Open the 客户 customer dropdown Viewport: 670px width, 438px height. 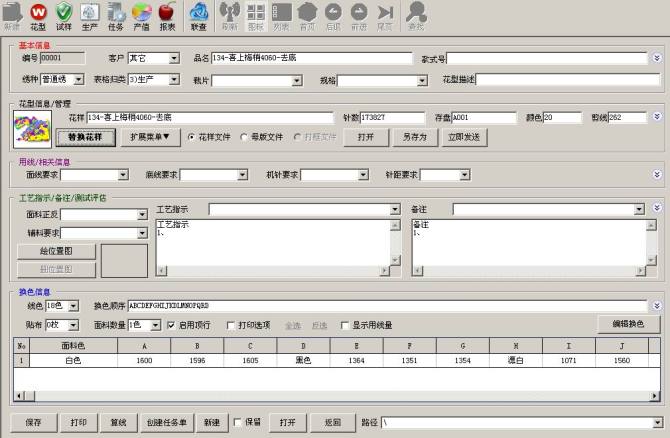coord(174,59)
